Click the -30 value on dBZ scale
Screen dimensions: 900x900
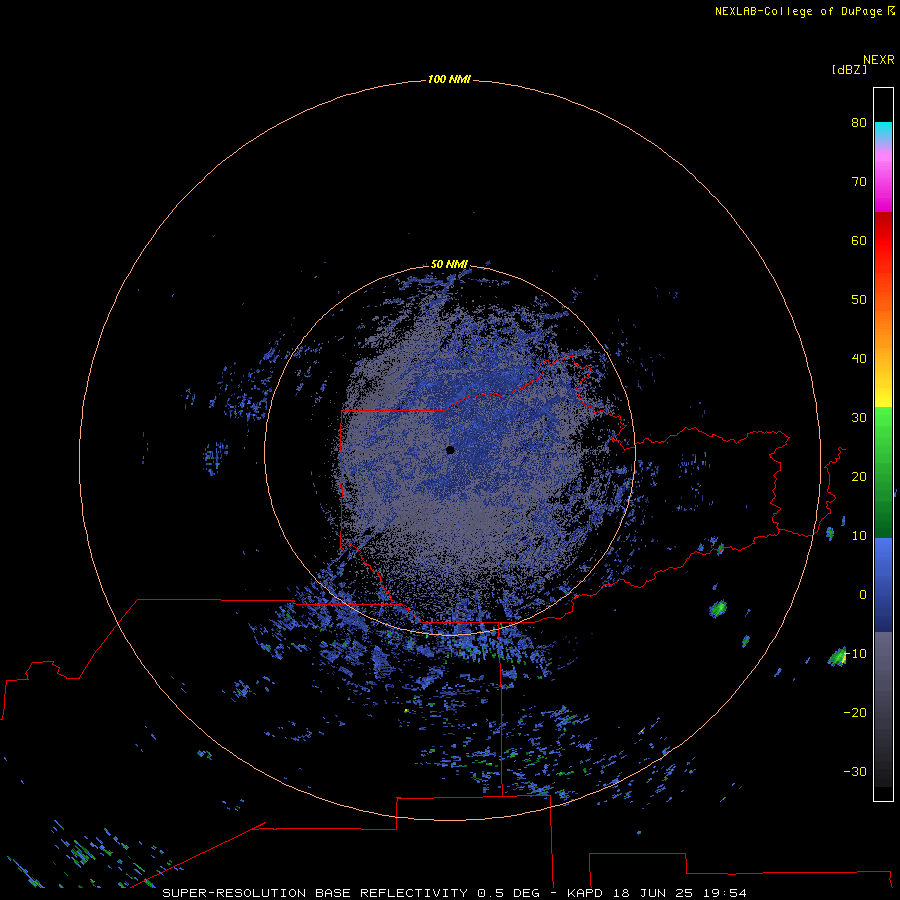pos(855,771)
